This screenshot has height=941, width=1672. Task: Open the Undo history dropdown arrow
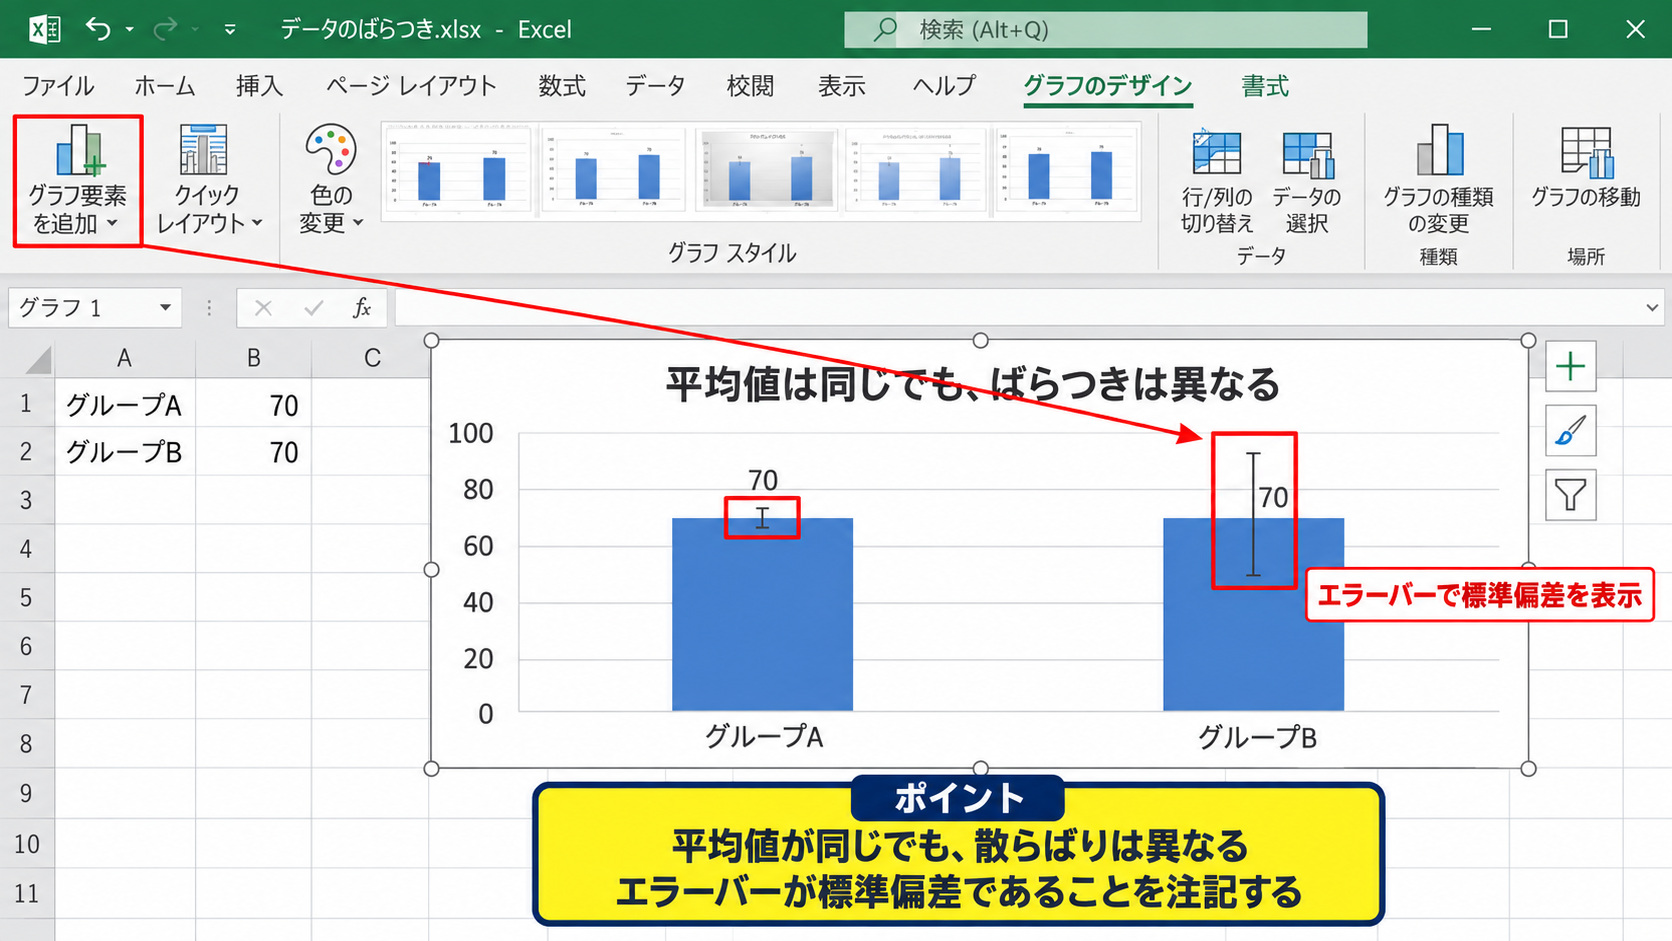coord(129,30)
